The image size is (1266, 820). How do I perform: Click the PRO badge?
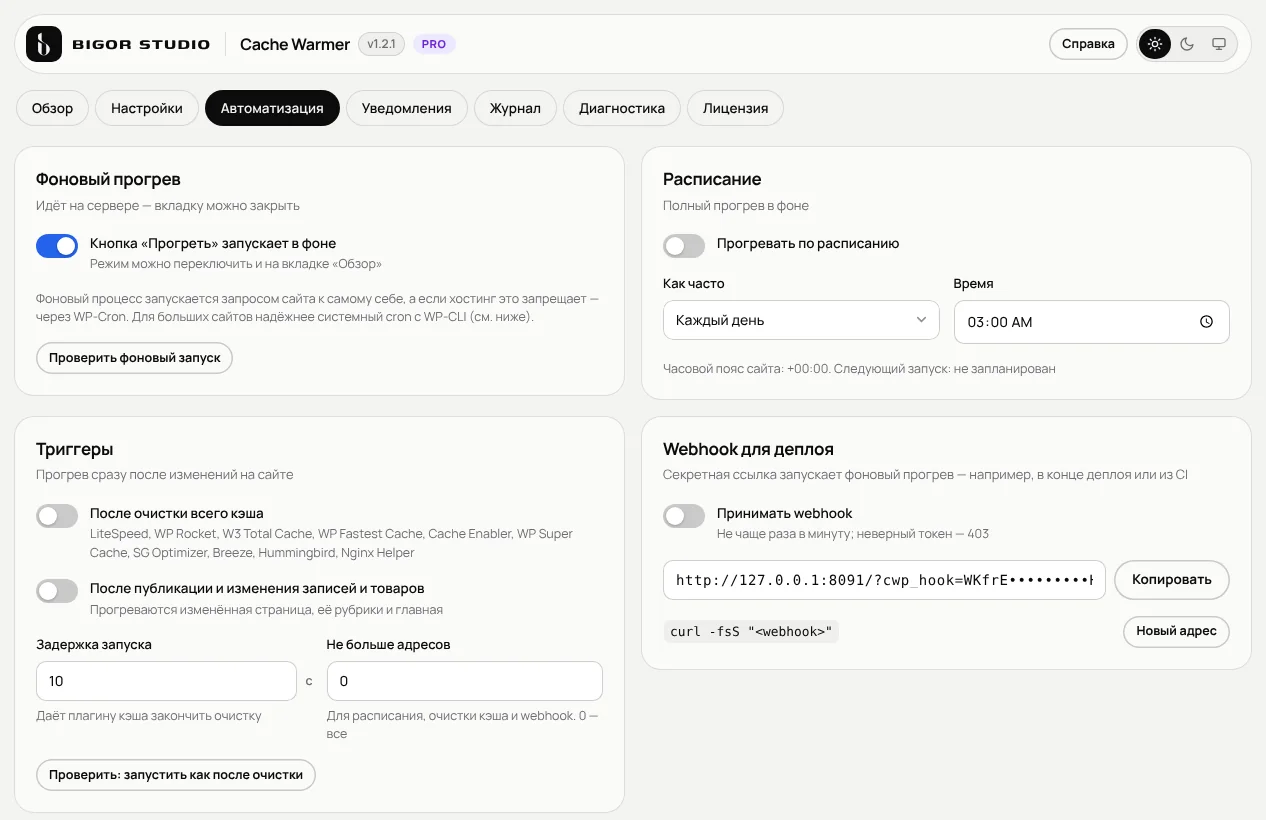pos(434,44)
